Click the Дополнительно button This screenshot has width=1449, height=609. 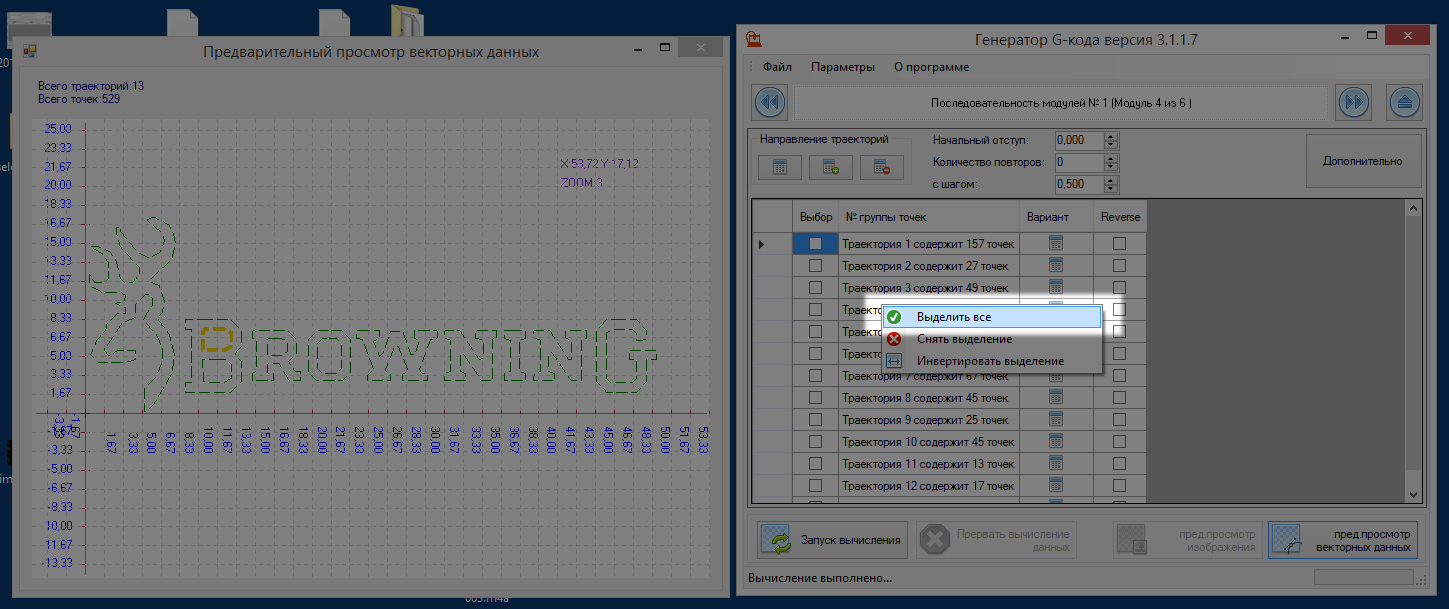point(1363,161)
